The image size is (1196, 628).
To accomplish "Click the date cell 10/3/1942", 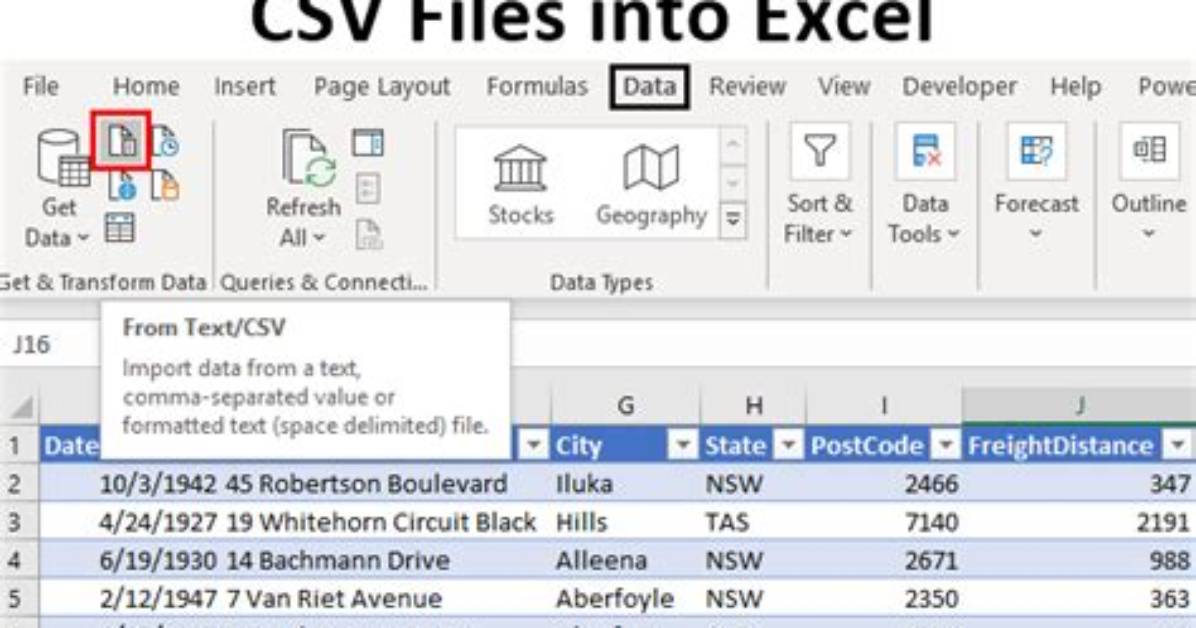I will click(x=130, y=484).
